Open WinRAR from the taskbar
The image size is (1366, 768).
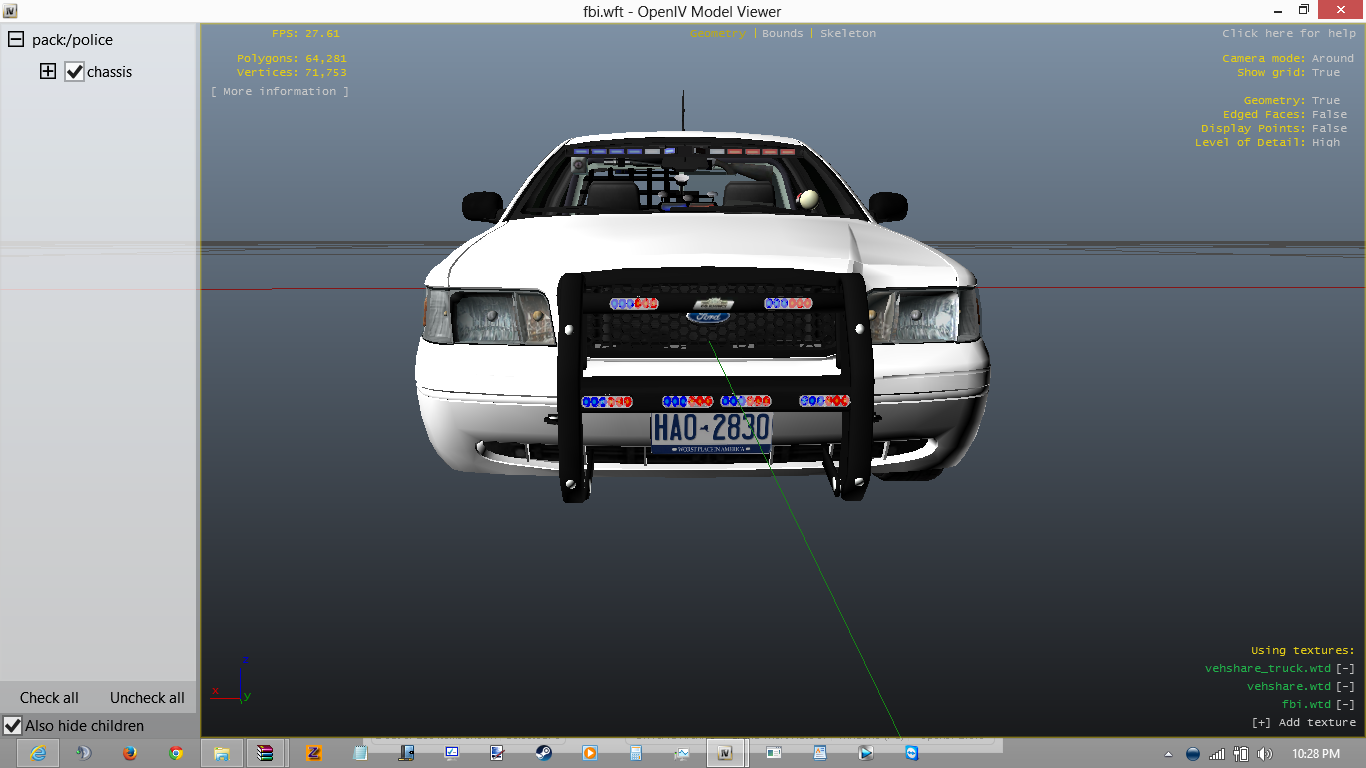click(266, 753)
